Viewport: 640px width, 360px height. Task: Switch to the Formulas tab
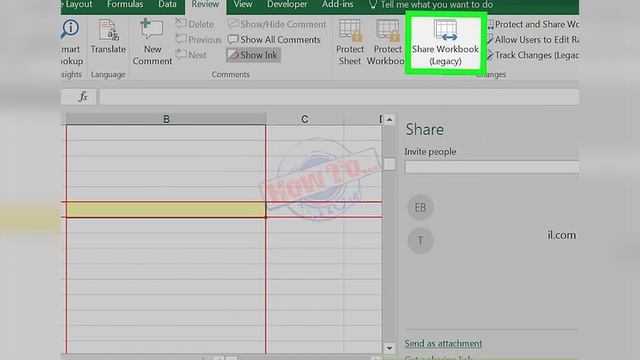125,4
